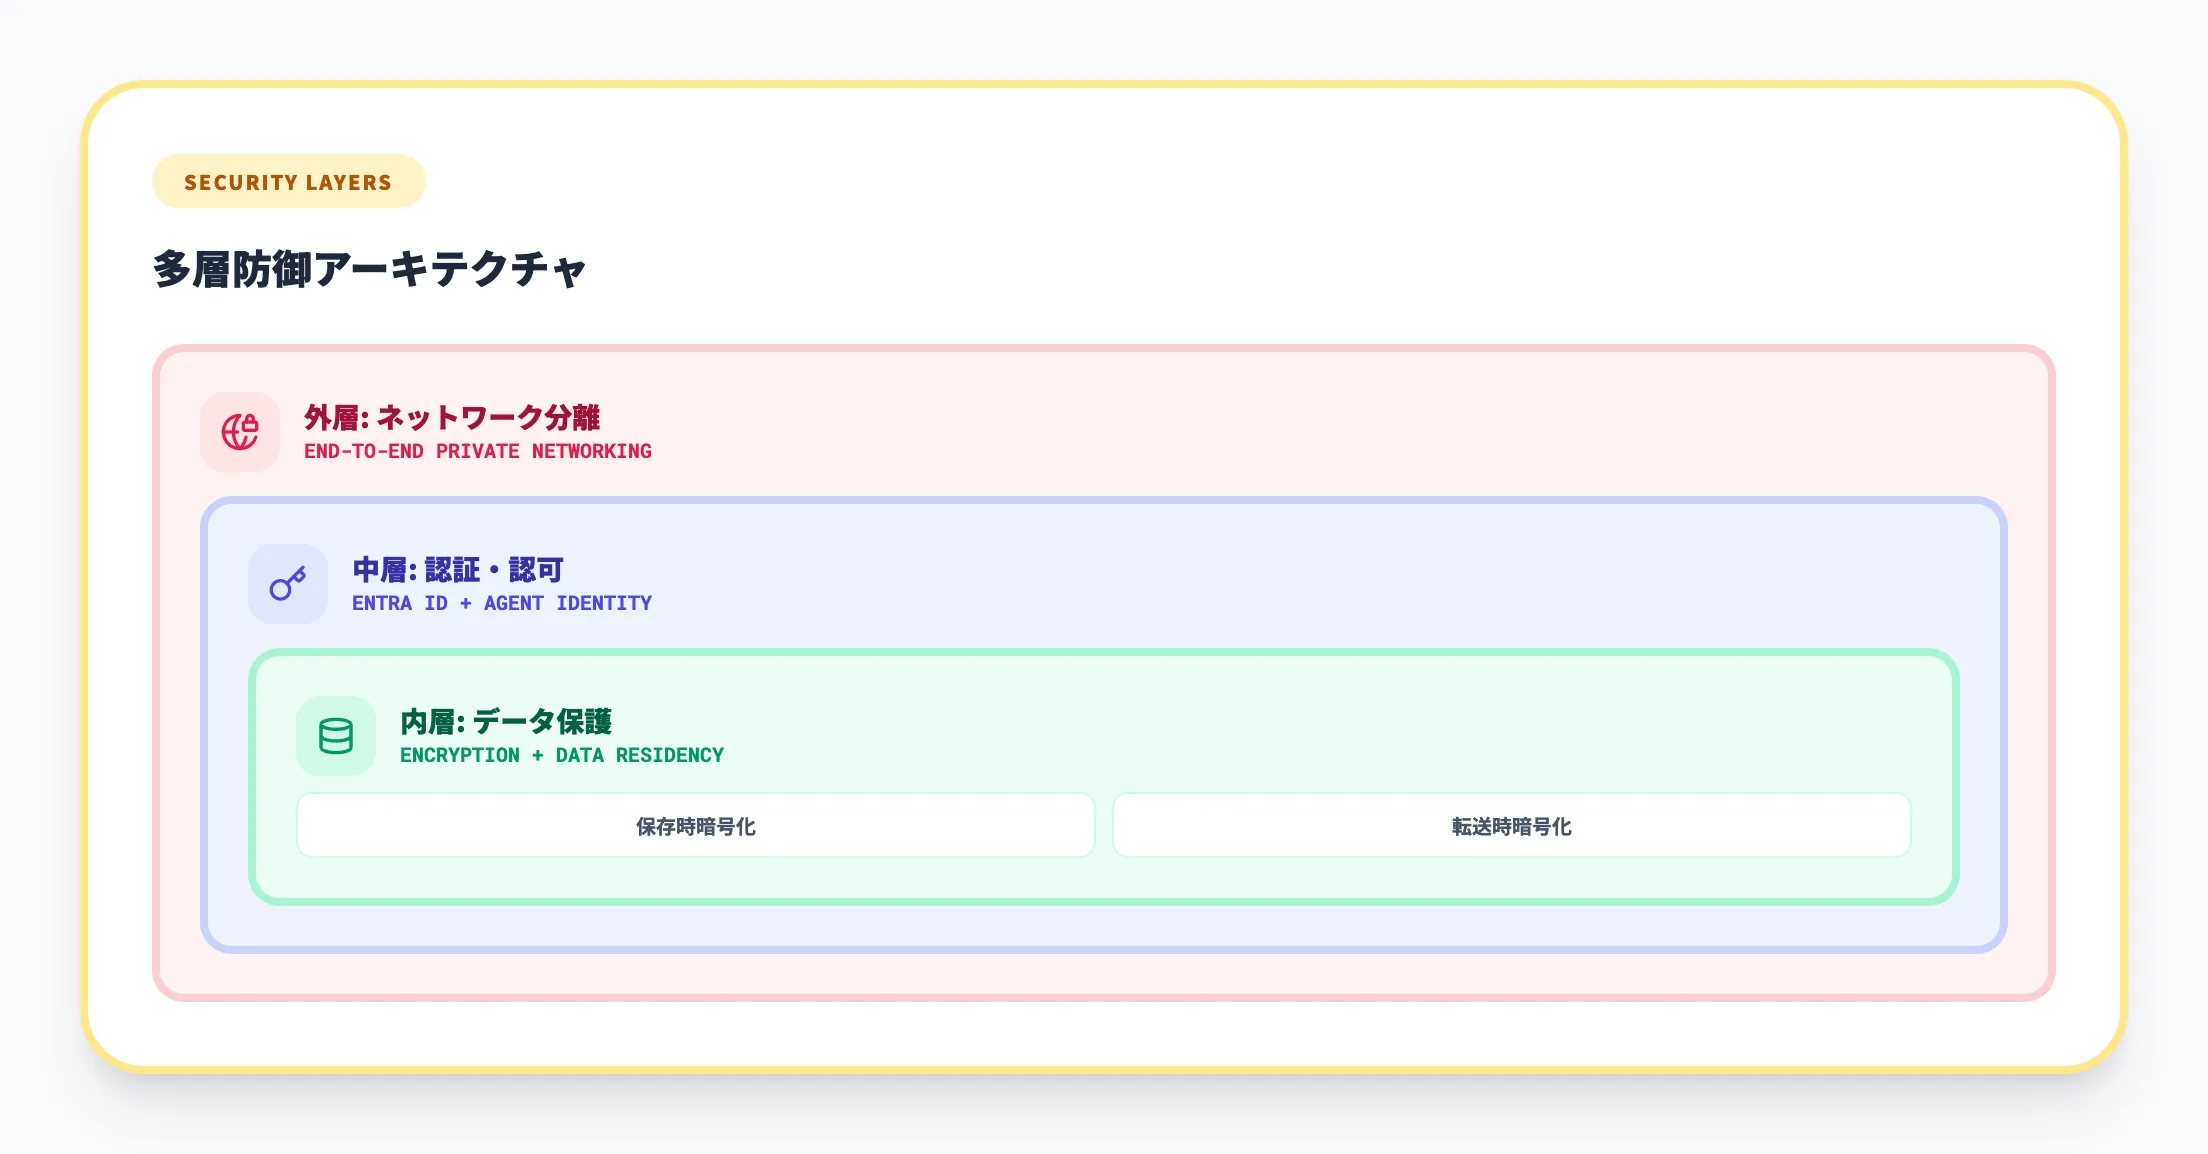Click the blue middle layer's bottom band
Image resolution: width=2208 pixels, height=1154 pixels.
[1104, 925]
